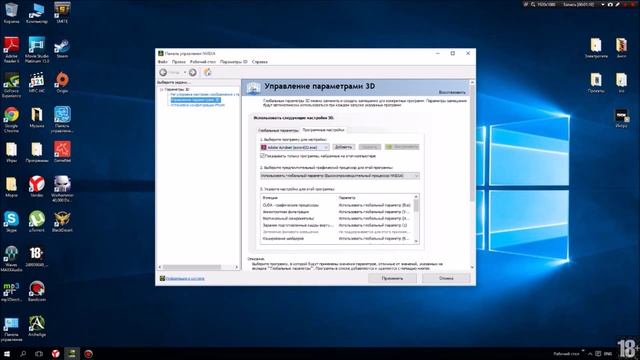Select the Анизотропная фильтрация setting row
The width and height of the screenshot is (640, 360).
tap(337, 212)
